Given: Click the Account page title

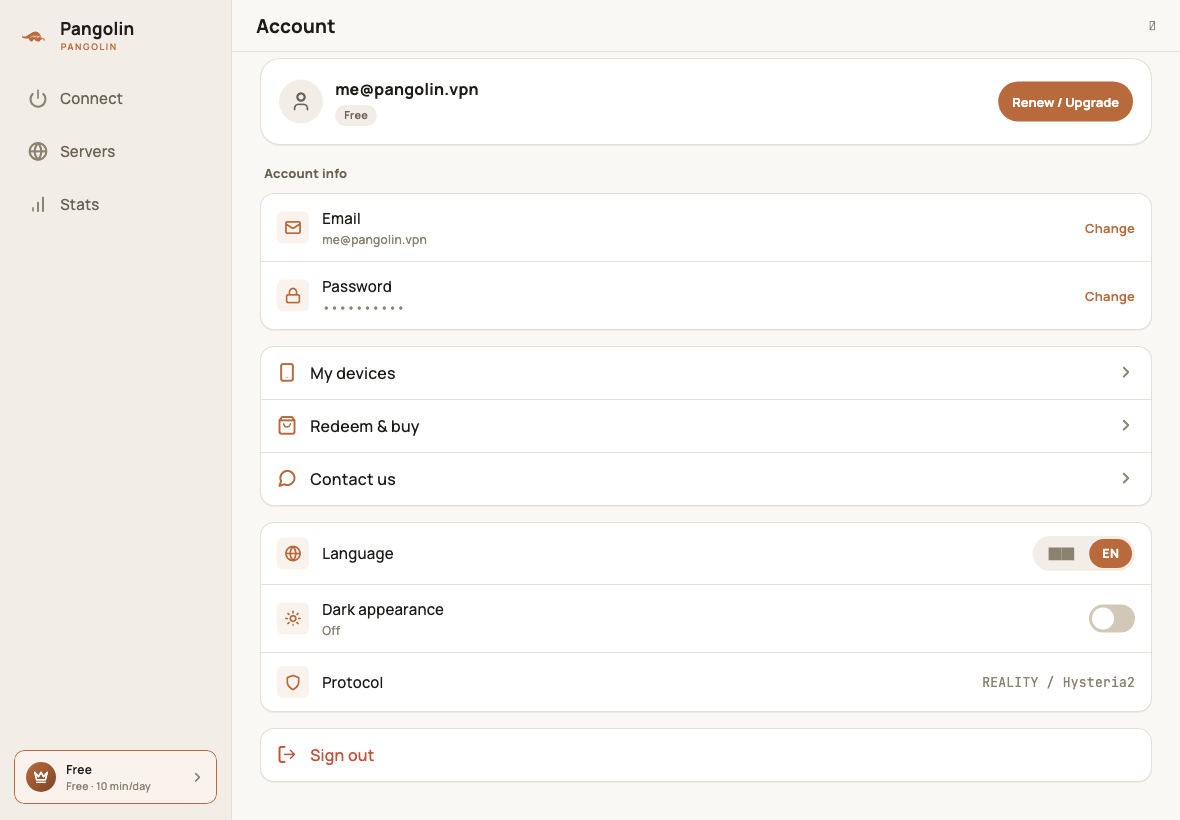Looking at the screenshot, I should pyautogui.click(x=295, y=26).
